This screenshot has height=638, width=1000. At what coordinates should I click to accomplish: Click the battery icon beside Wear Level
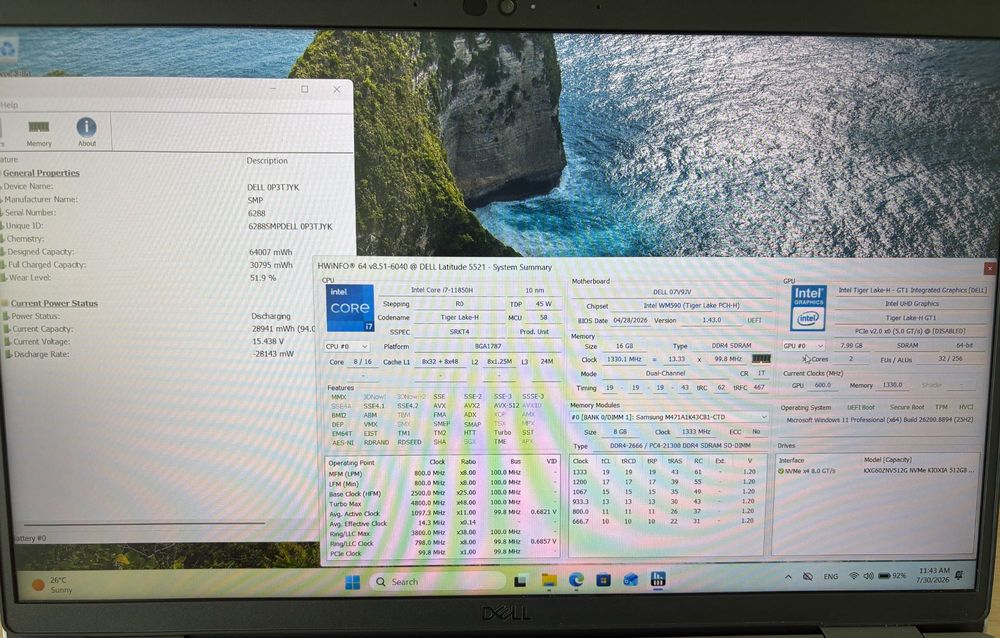4,278
